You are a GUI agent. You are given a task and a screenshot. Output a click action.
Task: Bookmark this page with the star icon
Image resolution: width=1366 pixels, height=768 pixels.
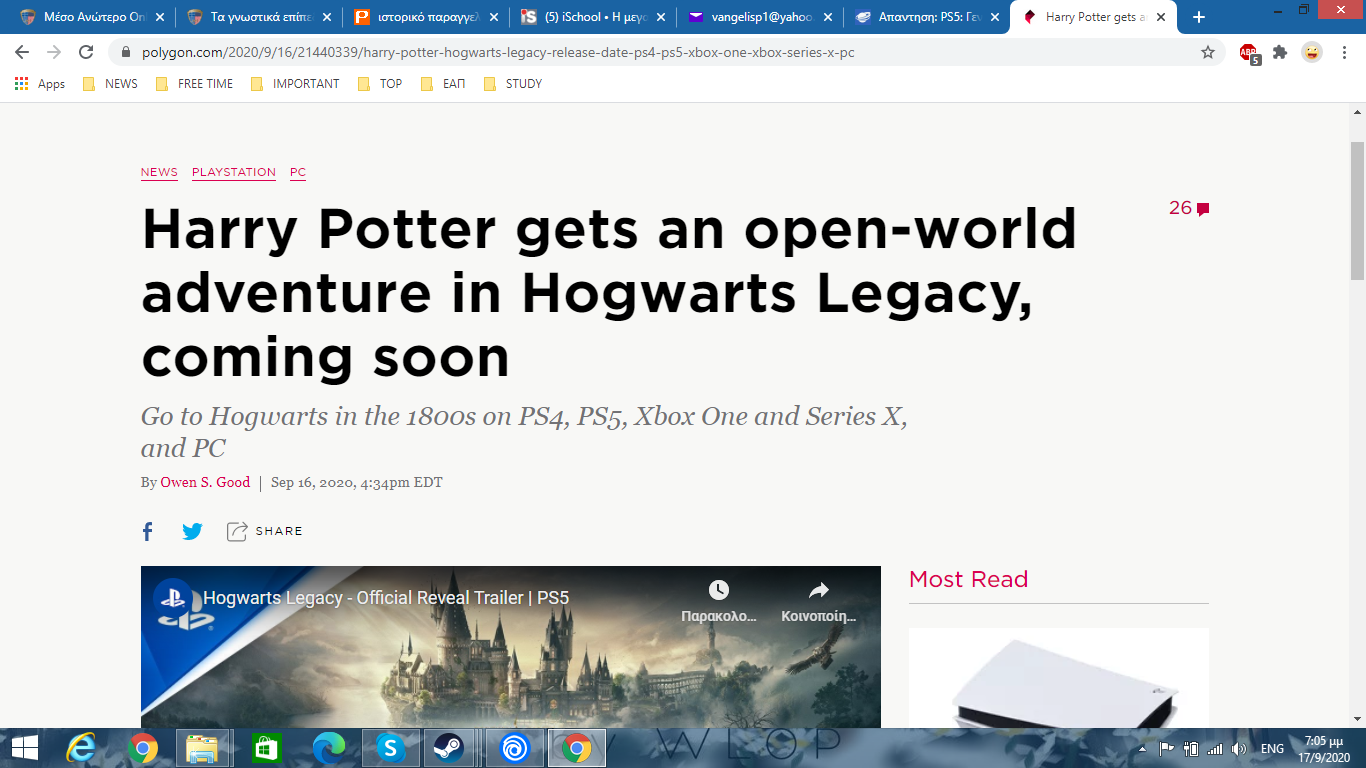(x=1208, y=52)
